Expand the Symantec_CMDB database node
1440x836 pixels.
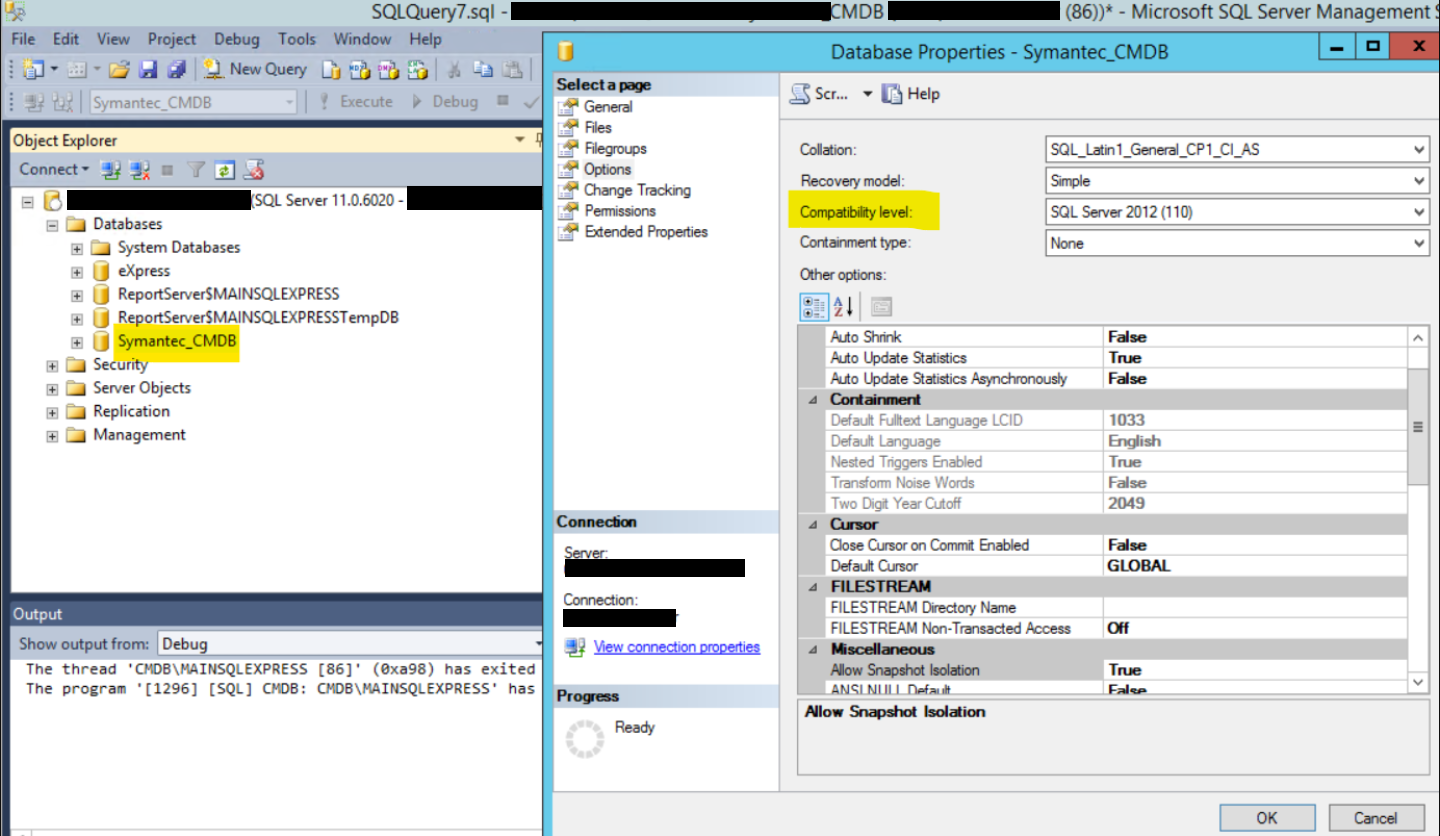click(x=77, y=342)
